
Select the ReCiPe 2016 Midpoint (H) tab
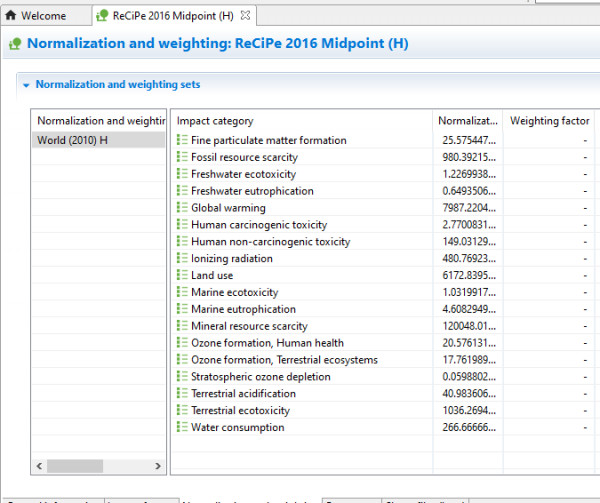[173, 16]
